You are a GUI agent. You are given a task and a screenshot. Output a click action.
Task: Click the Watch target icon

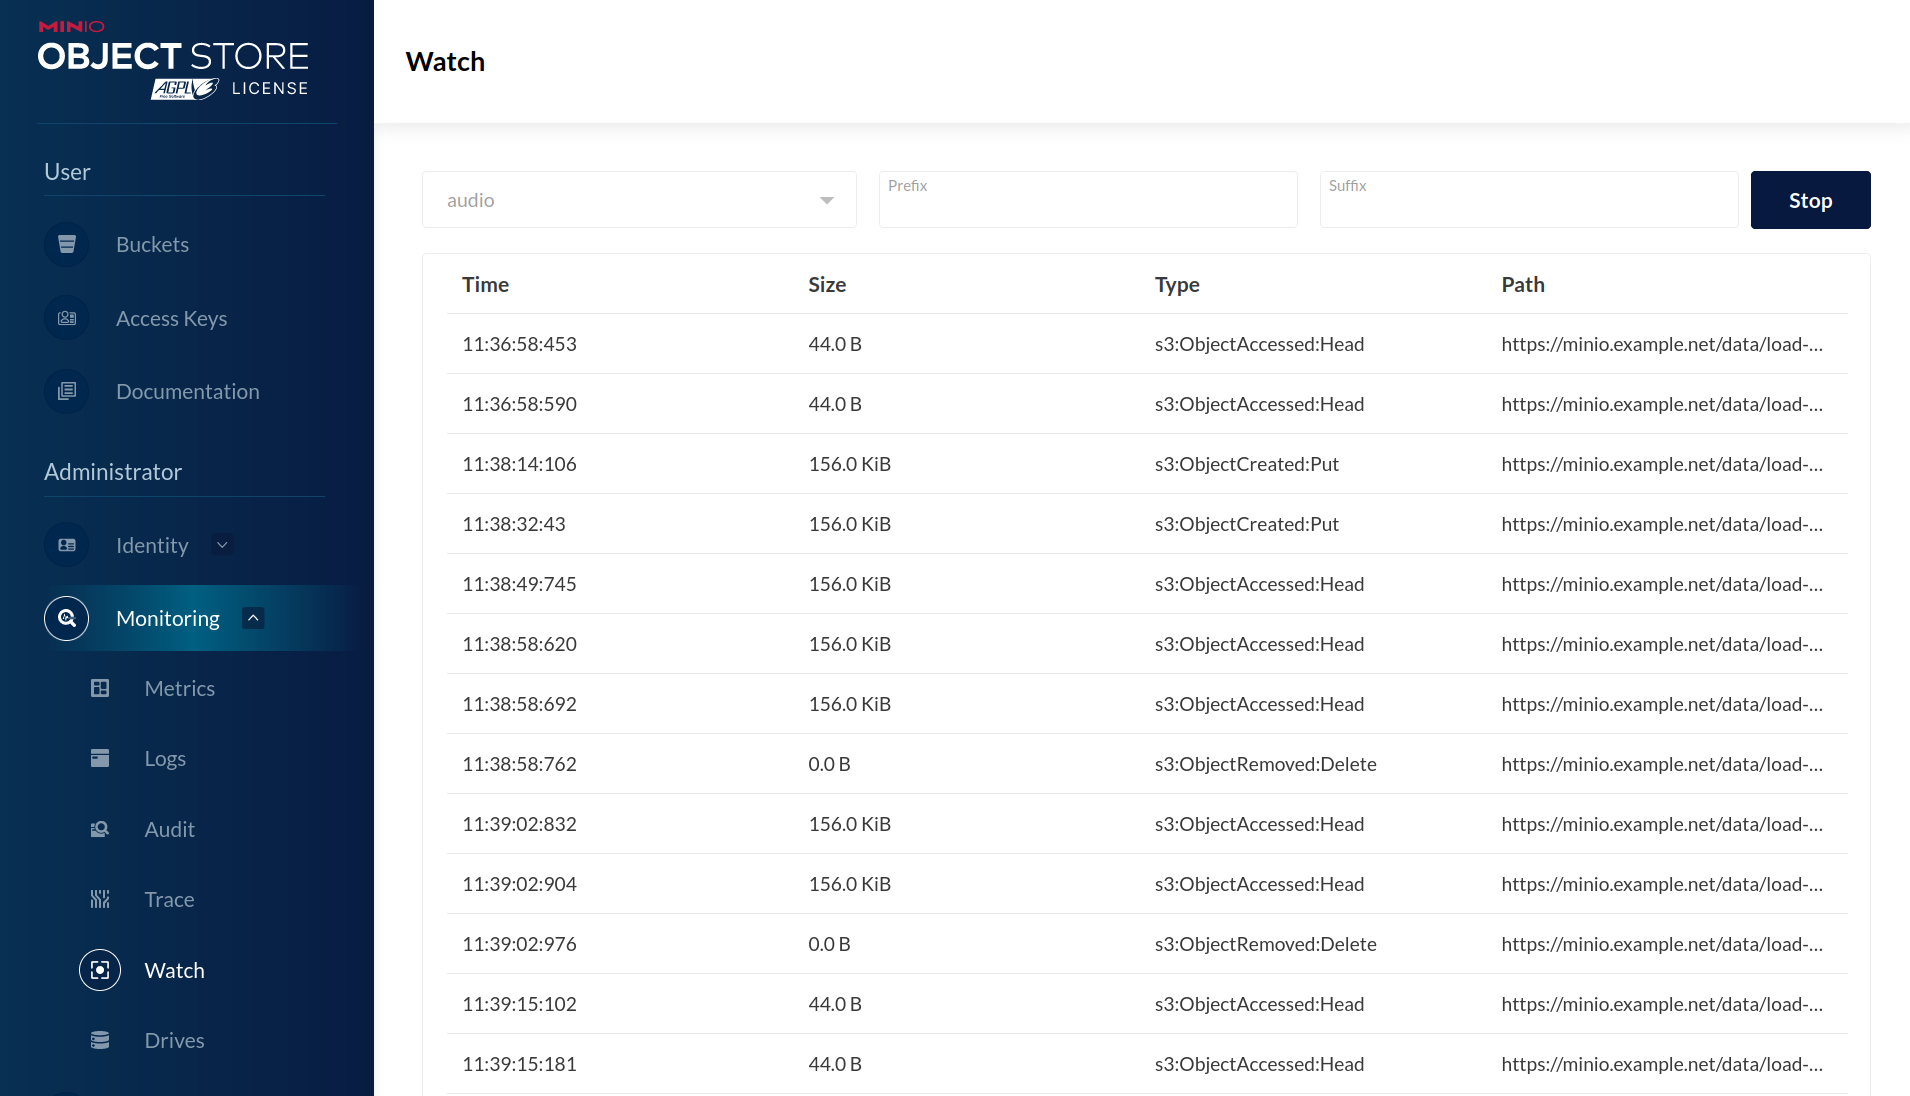pos(100,970)
